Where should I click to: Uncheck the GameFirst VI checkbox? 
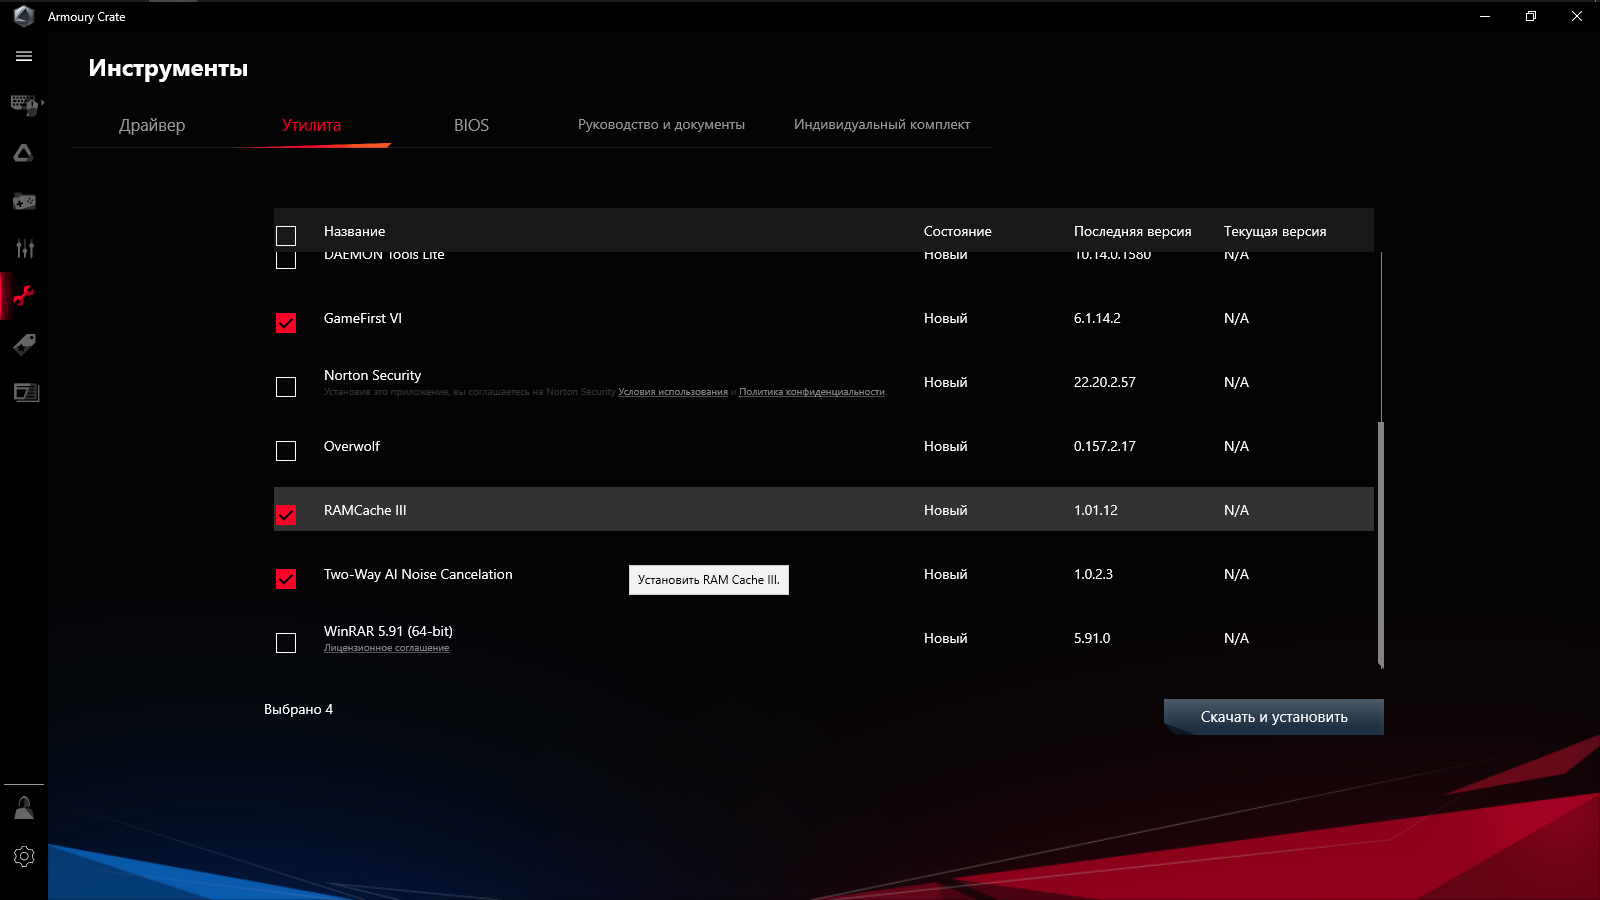286,323
